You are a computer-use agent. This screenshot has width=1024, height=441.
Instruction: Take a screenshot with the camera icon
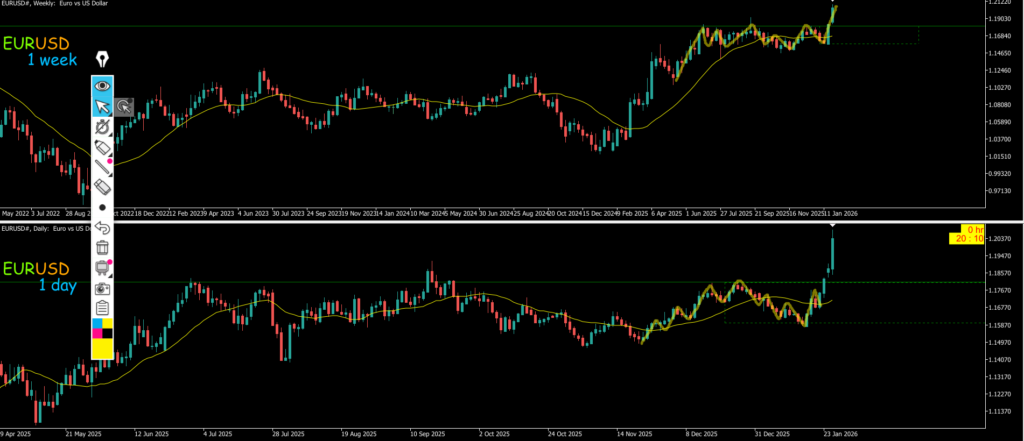[102, 288]
